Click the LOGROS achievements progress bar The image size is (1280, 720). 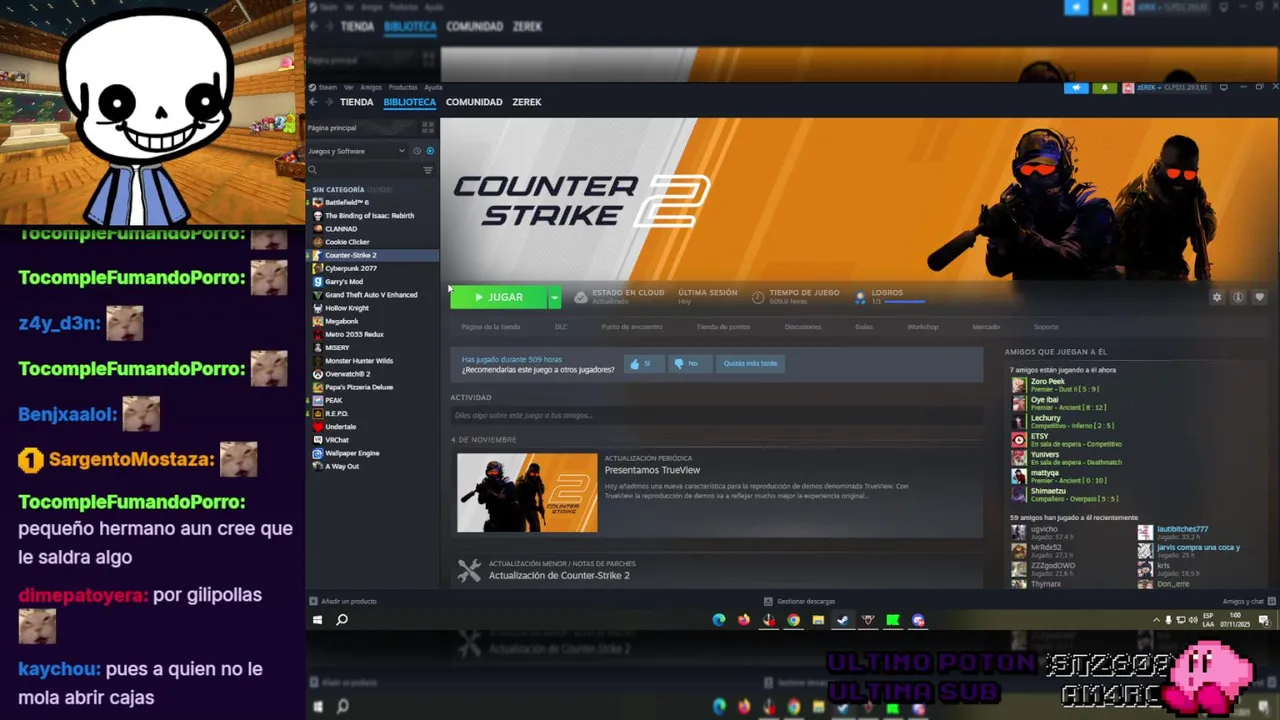904,301
